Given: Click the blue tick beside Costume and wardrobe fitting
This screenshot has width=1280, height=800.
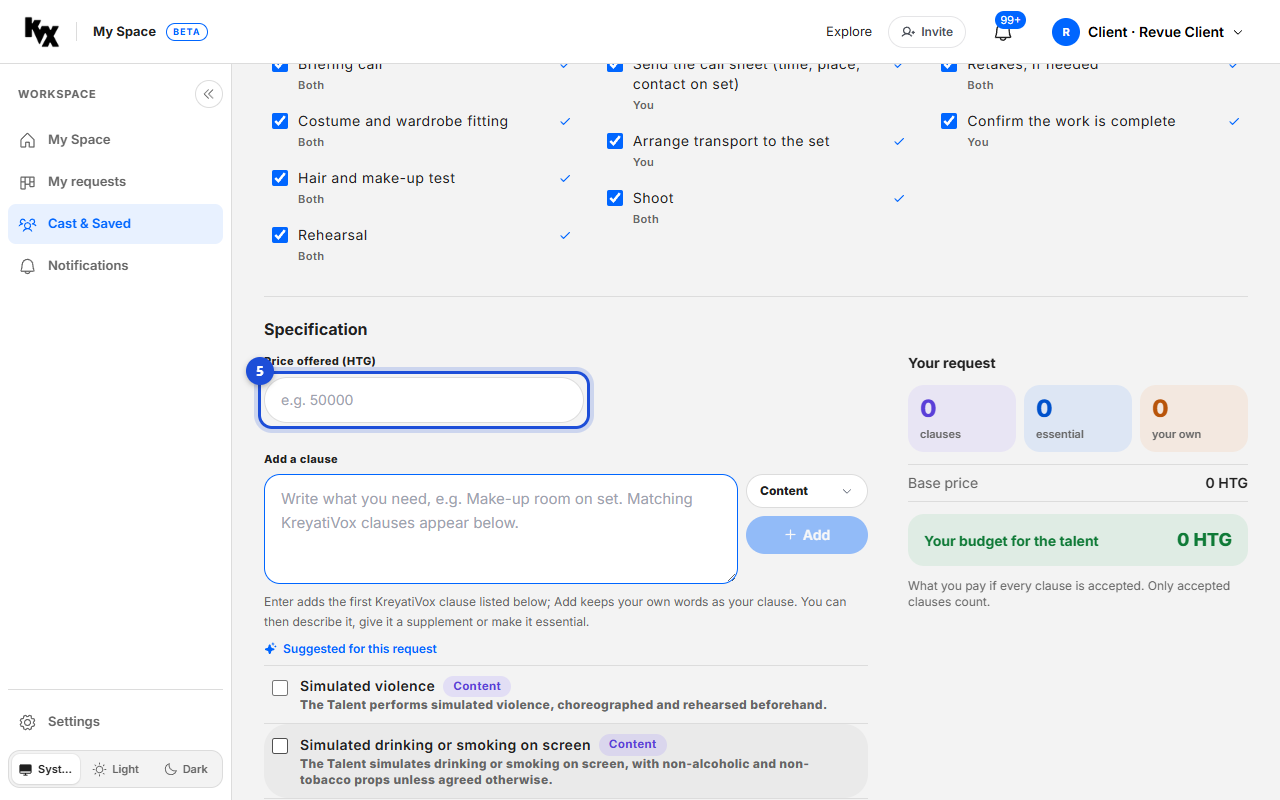Looking at the screenshot, I should (565, 122).
